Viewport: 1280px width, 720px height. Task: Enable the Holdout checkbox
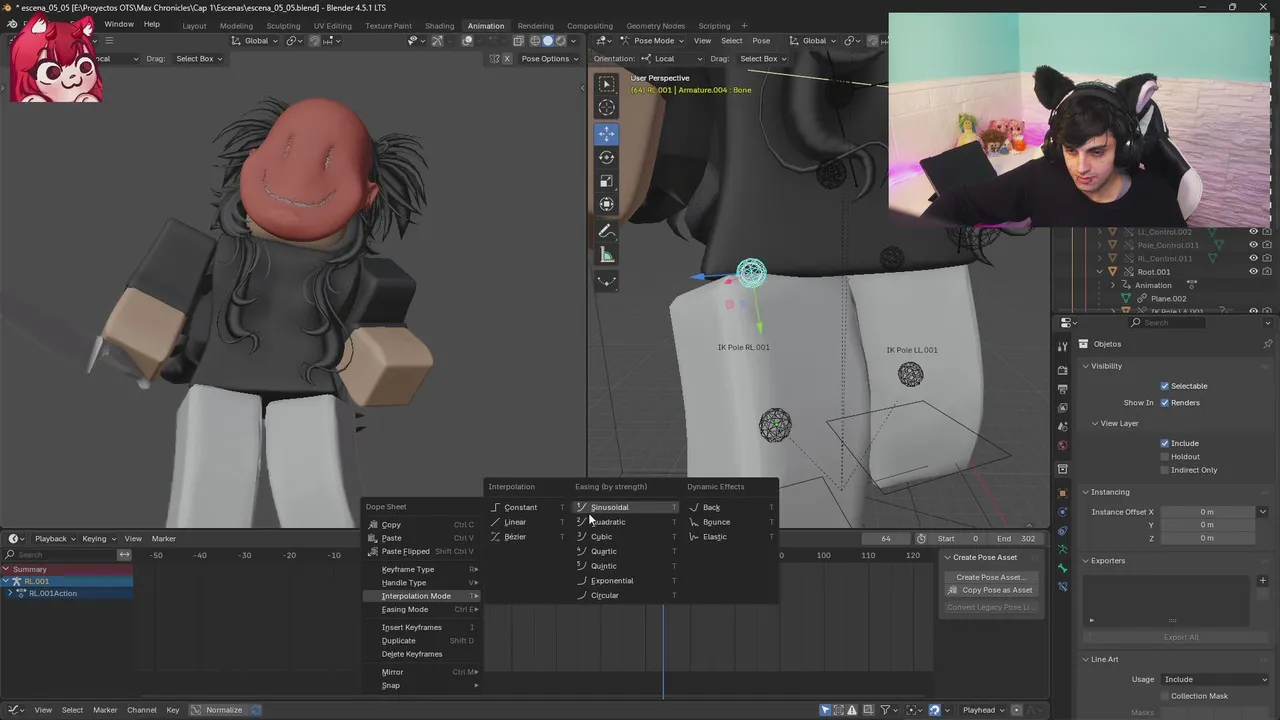1164,457
